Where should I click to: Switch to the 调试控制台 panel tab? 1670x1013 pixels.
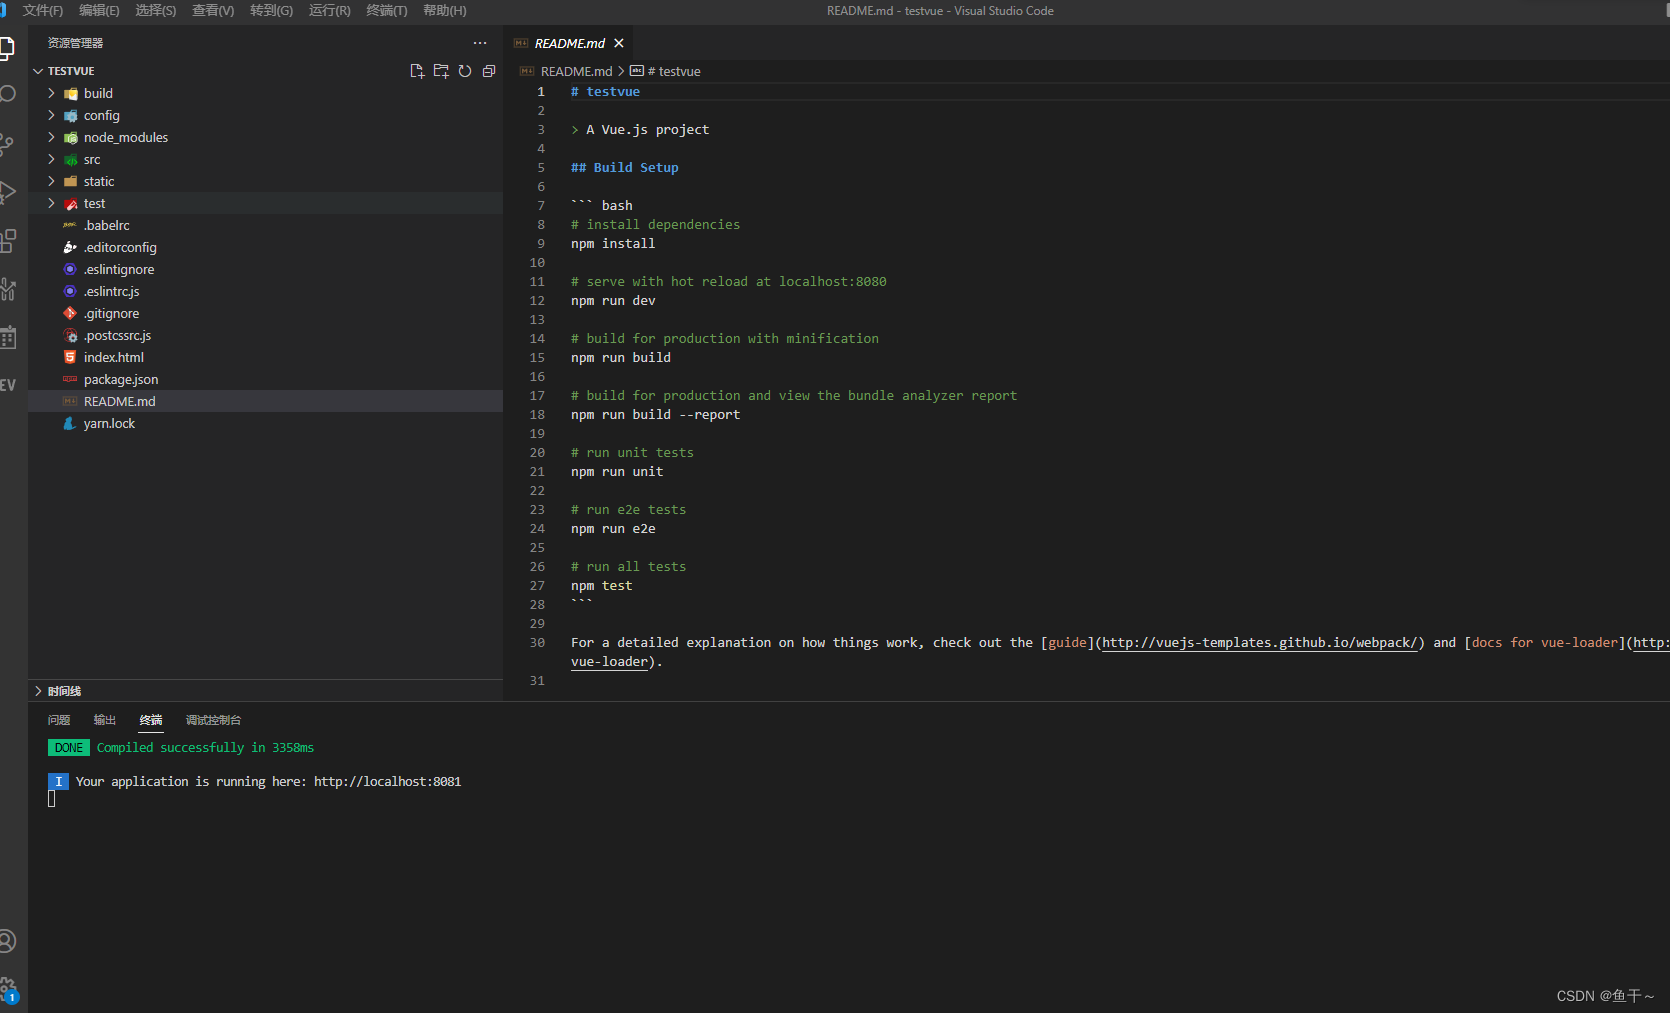[x=213, y=720]
